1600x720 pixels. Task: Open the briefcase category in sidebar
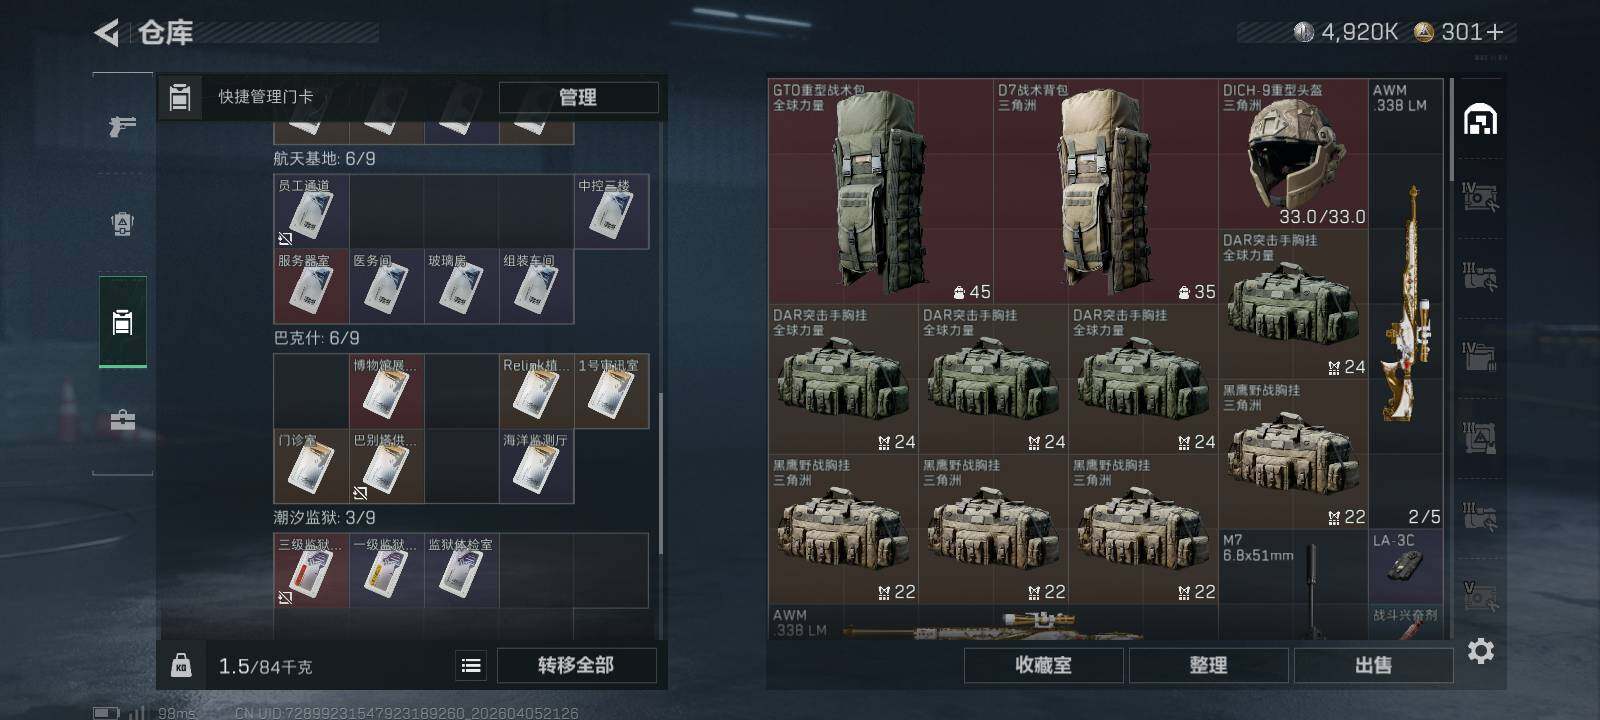click(122, 420)
